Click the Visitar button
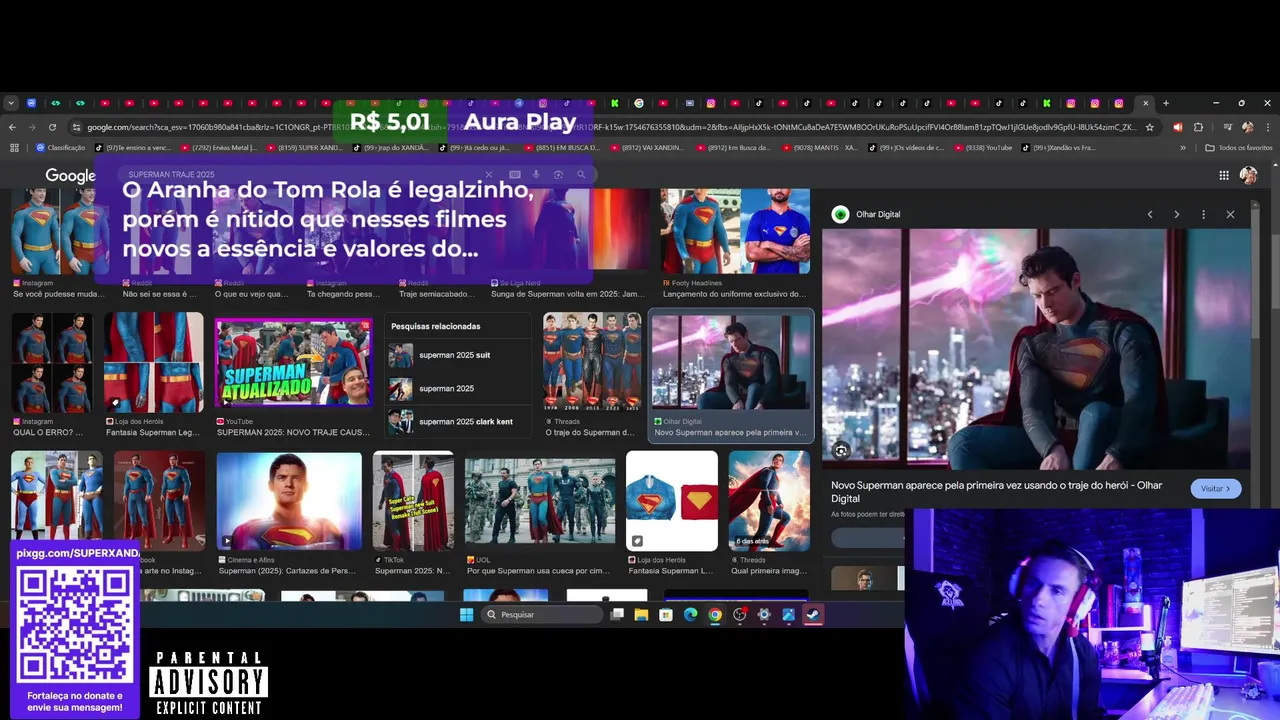The height and width of the screenshot is (720, 1280). point(1216,488)
